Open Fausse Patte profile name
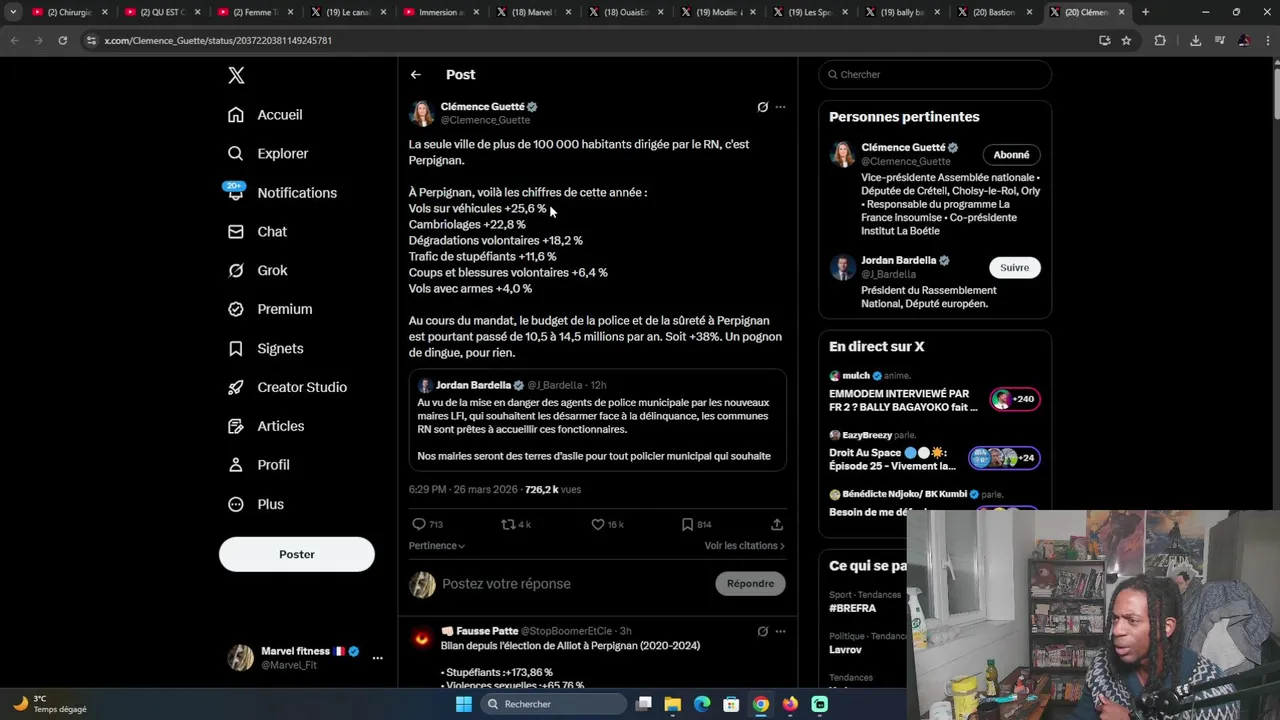1280x720 pixels. click(487, 631)
